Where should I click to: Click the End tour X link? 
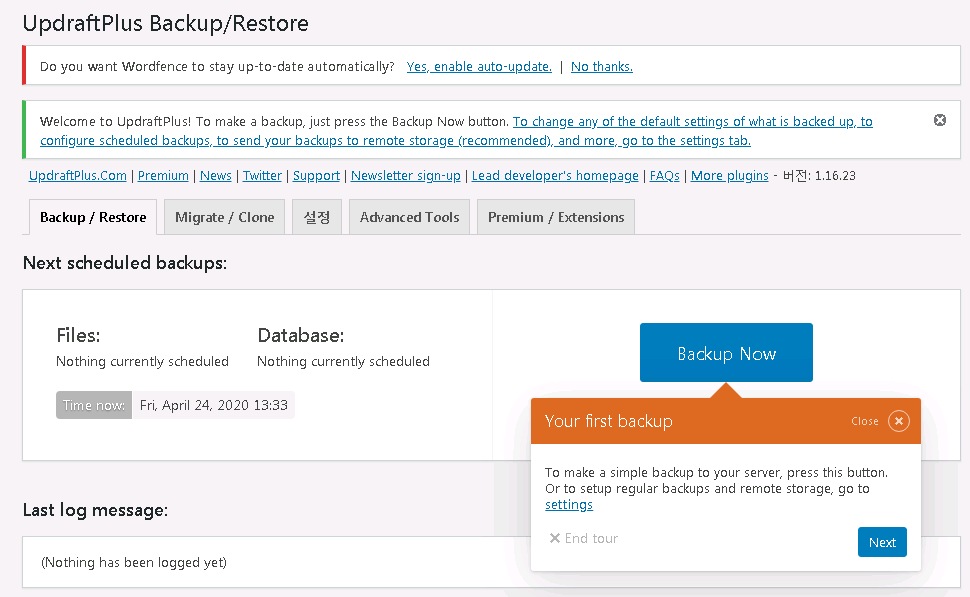[x=583, y=538]
